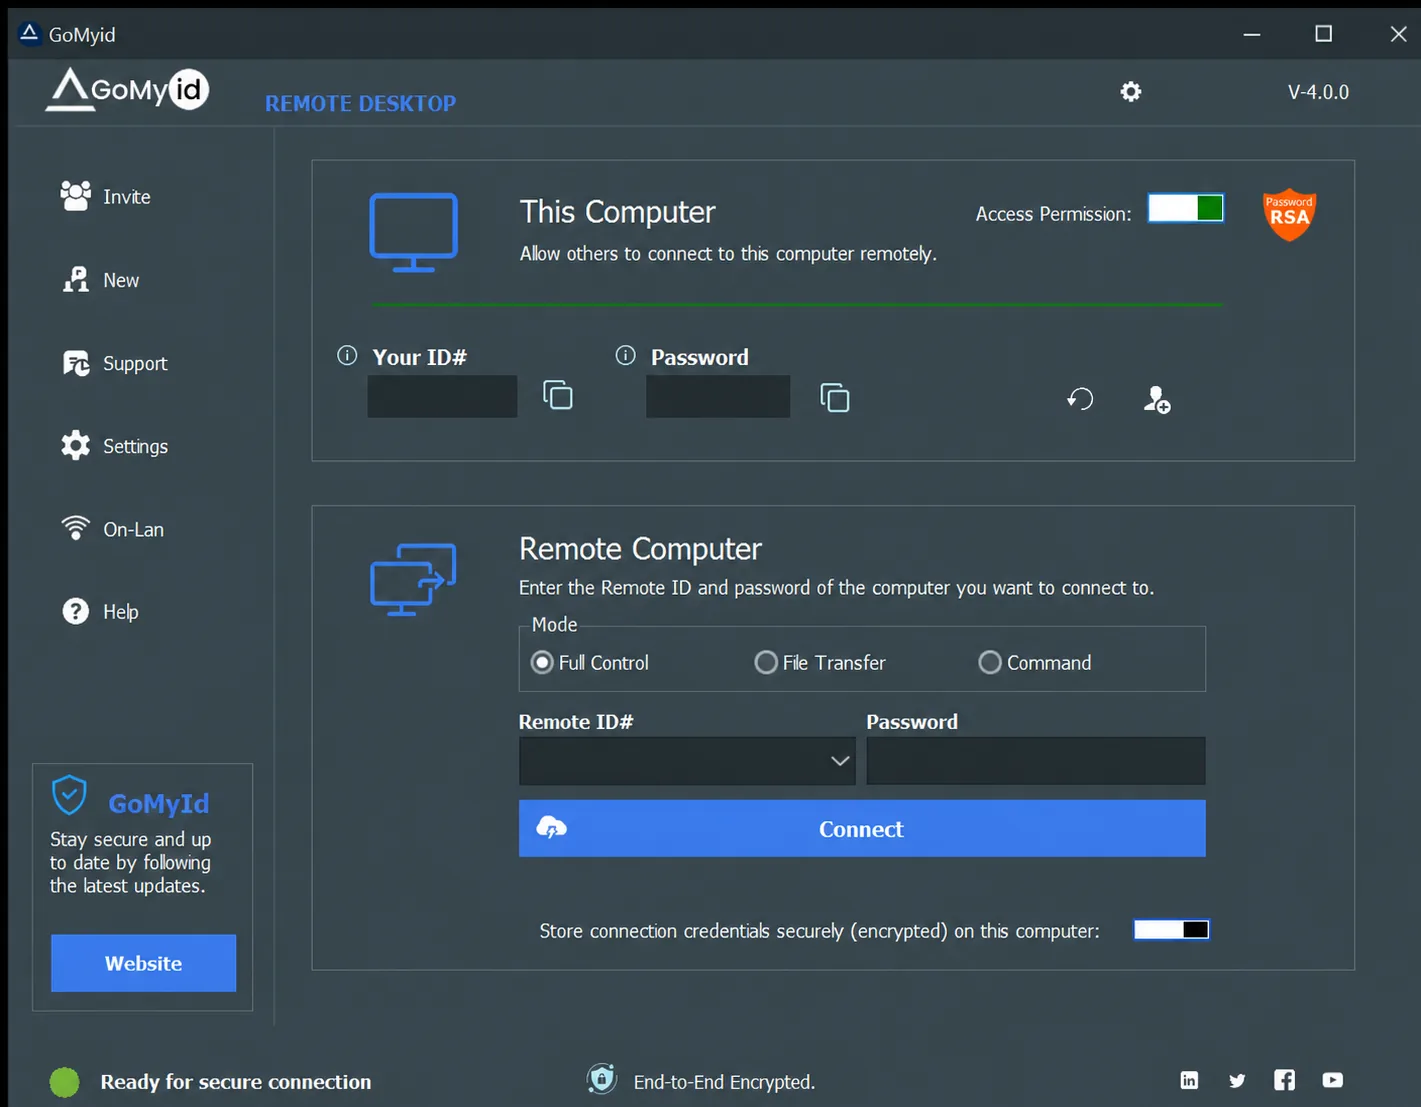This screenshot has height=1107, width=1421.
Task: Click the Connect button
Action: 862,828
